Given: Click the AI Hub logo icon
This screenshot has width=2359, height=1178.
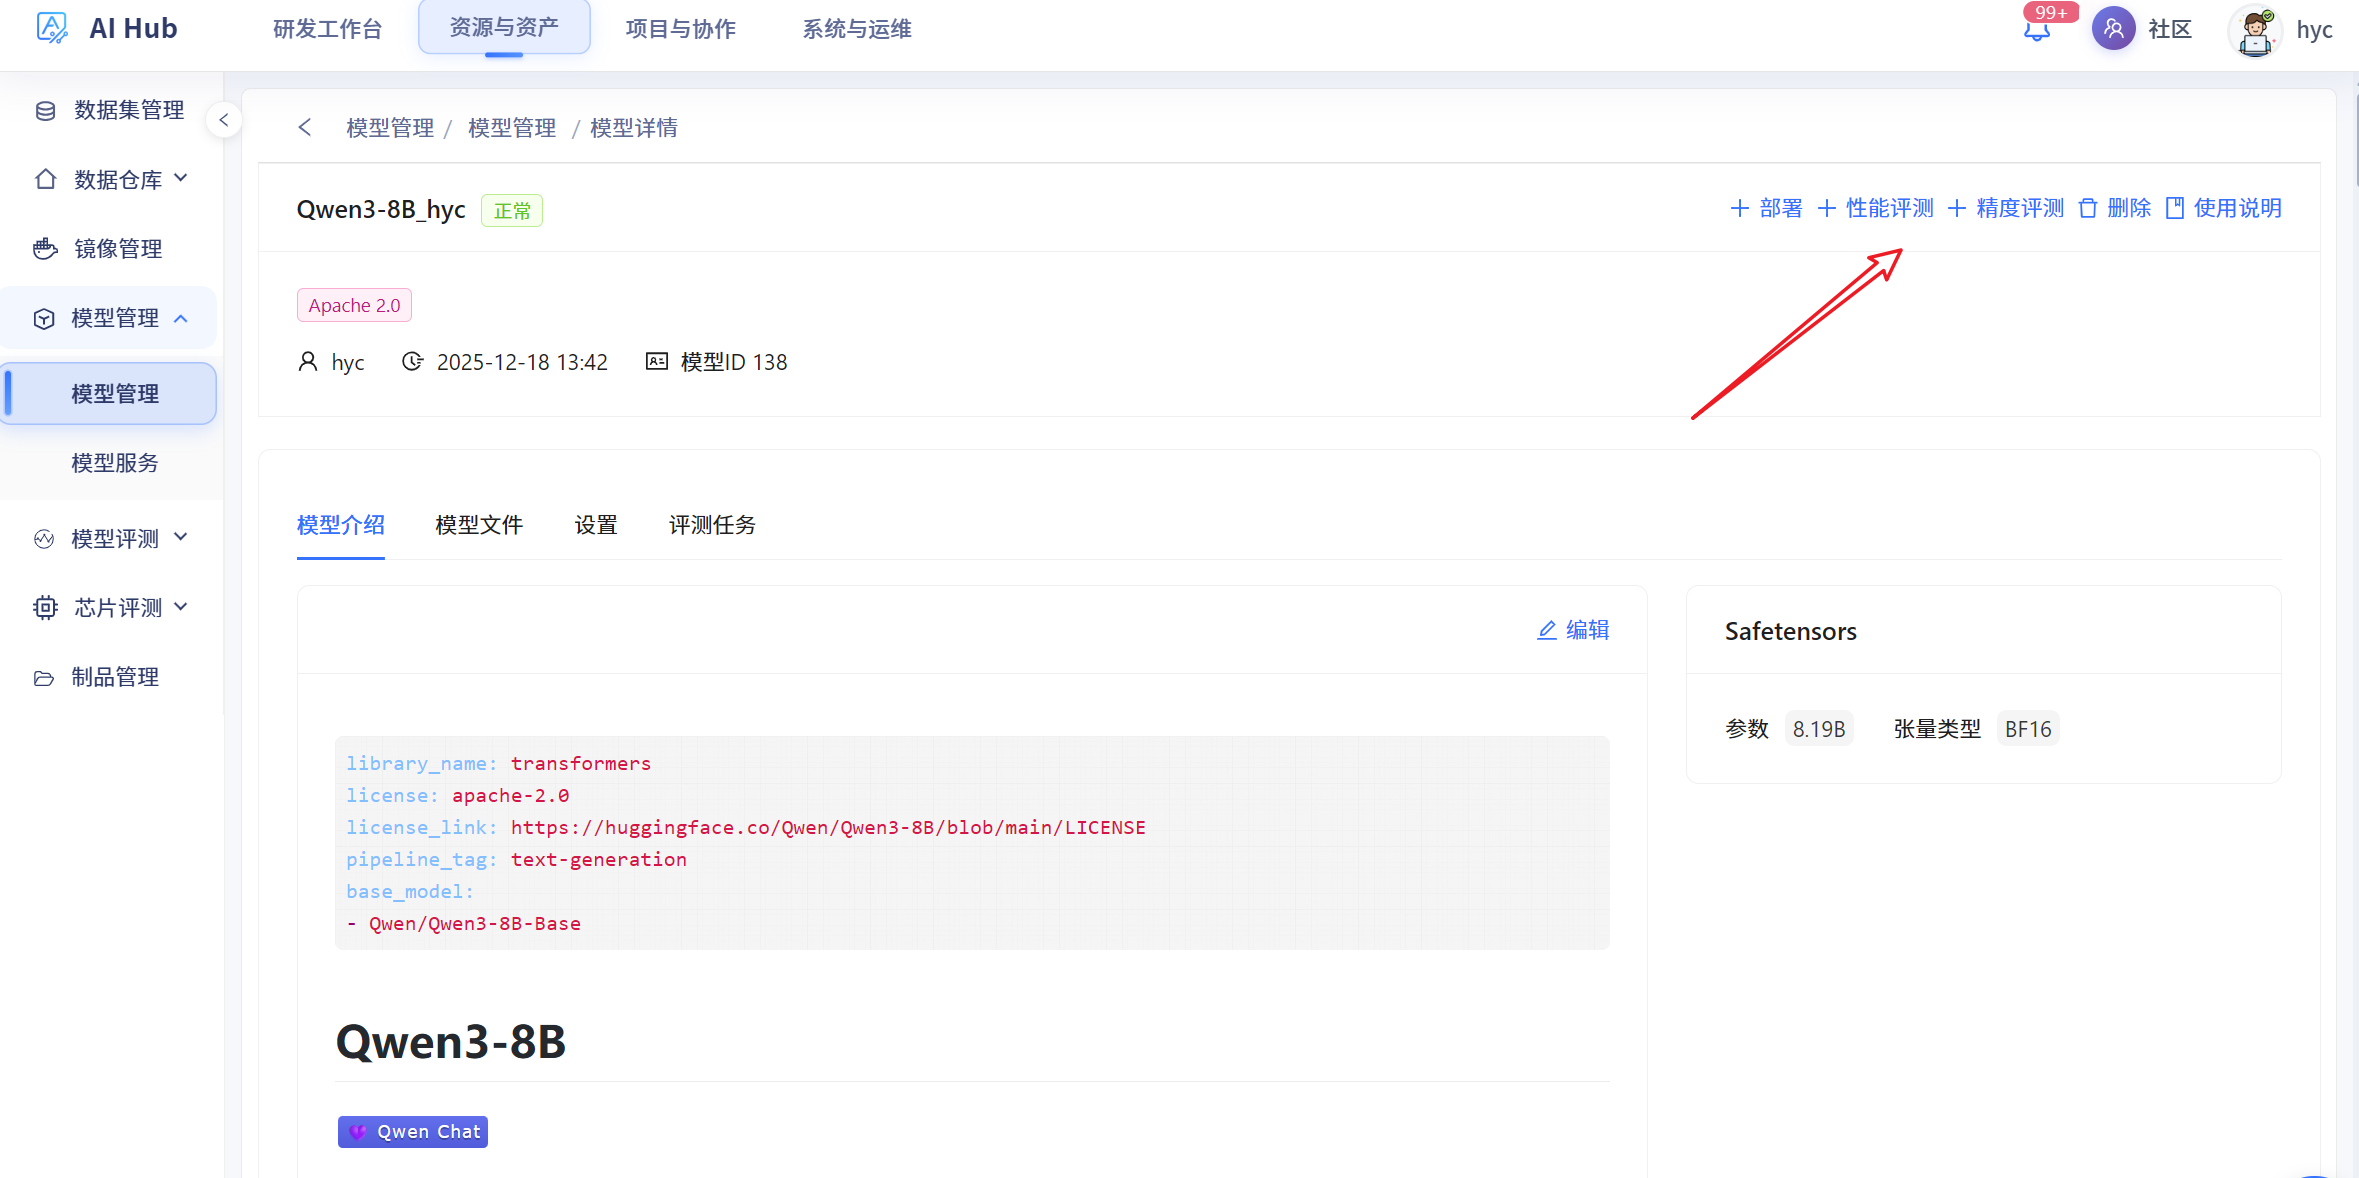Looking at the screenshot, I should click(x=52, y=28).
